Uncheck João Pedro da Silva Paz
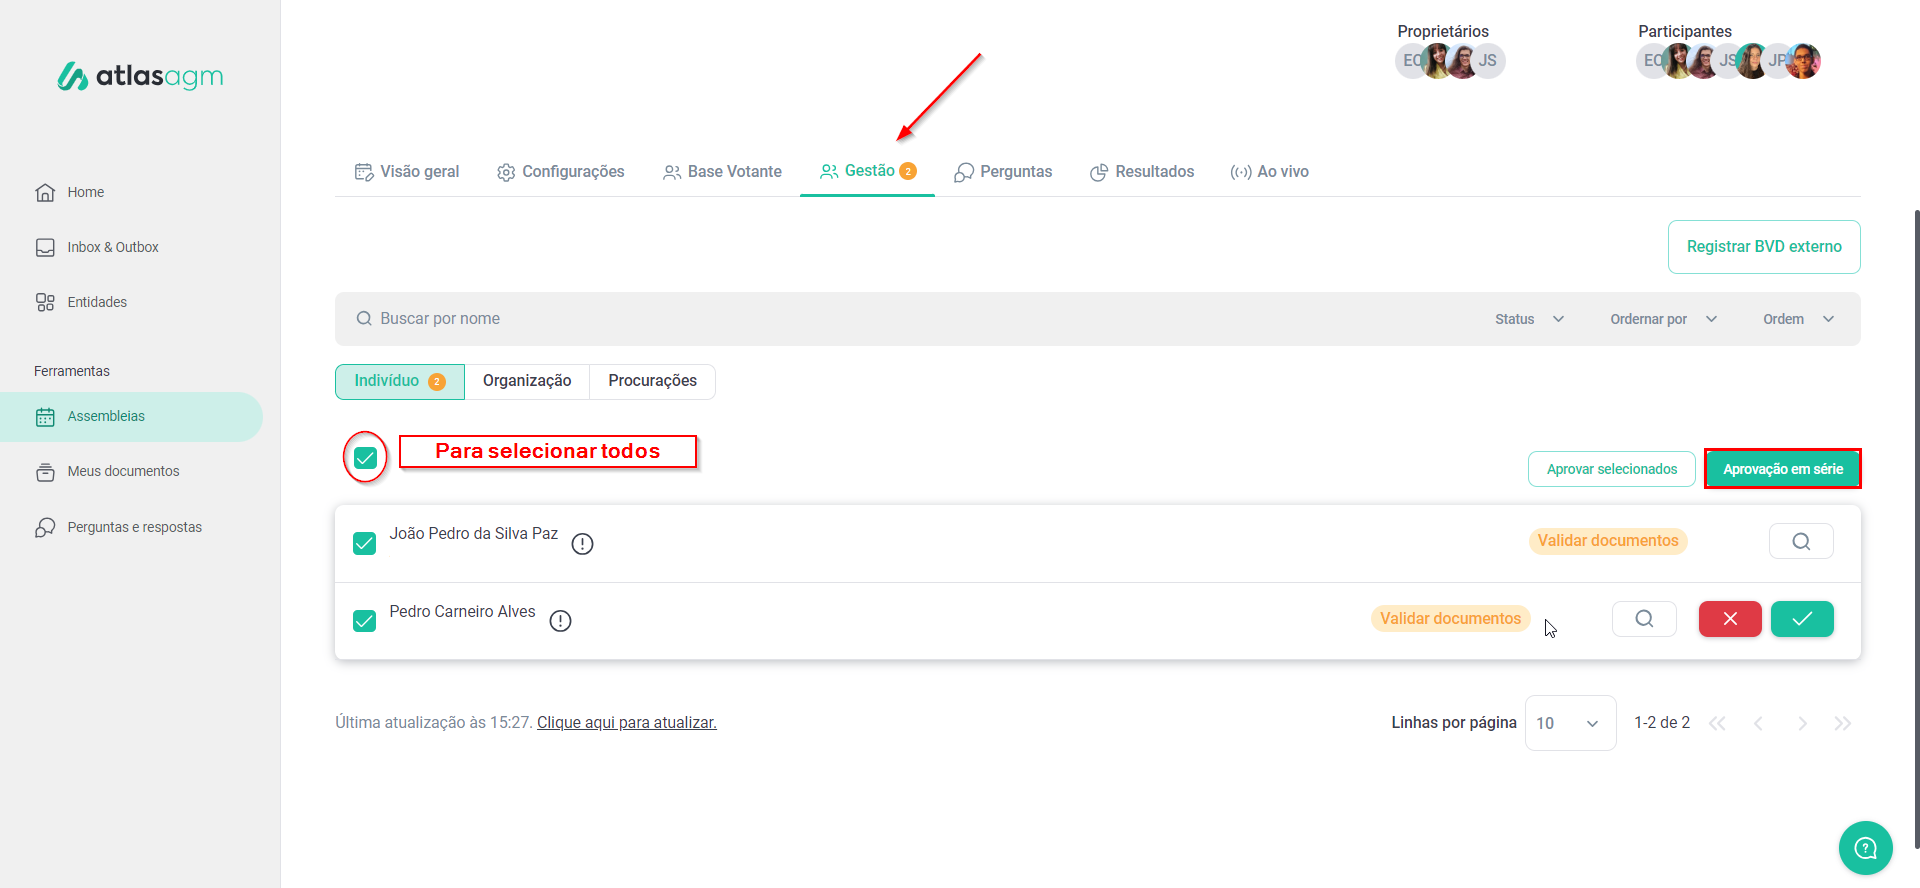Viewport: 1920px width, 888px height. pos(365,543)
